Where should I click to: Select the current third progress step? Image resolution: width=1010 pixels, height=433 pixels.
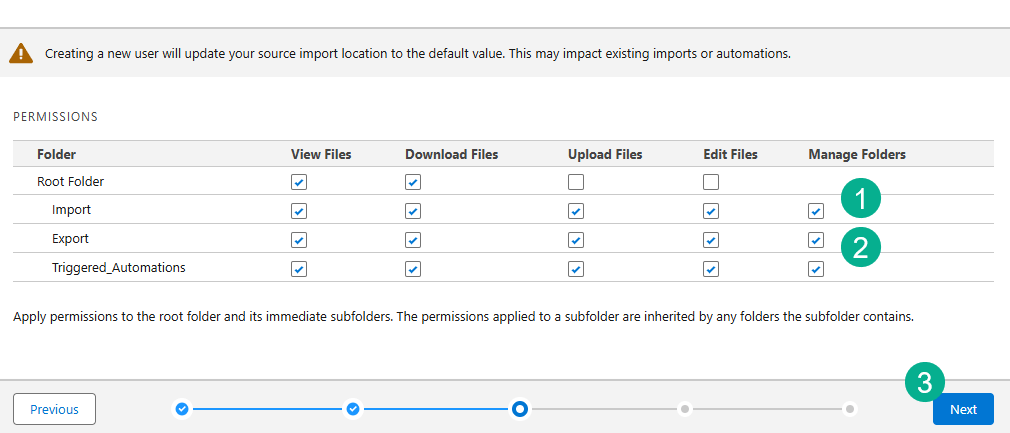(x=520, y=408)
